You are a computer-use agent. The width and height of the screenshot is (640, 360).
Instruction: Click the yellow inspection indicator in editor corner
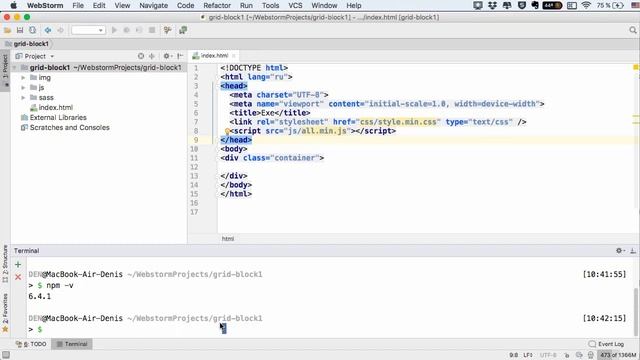coord(636,67)
